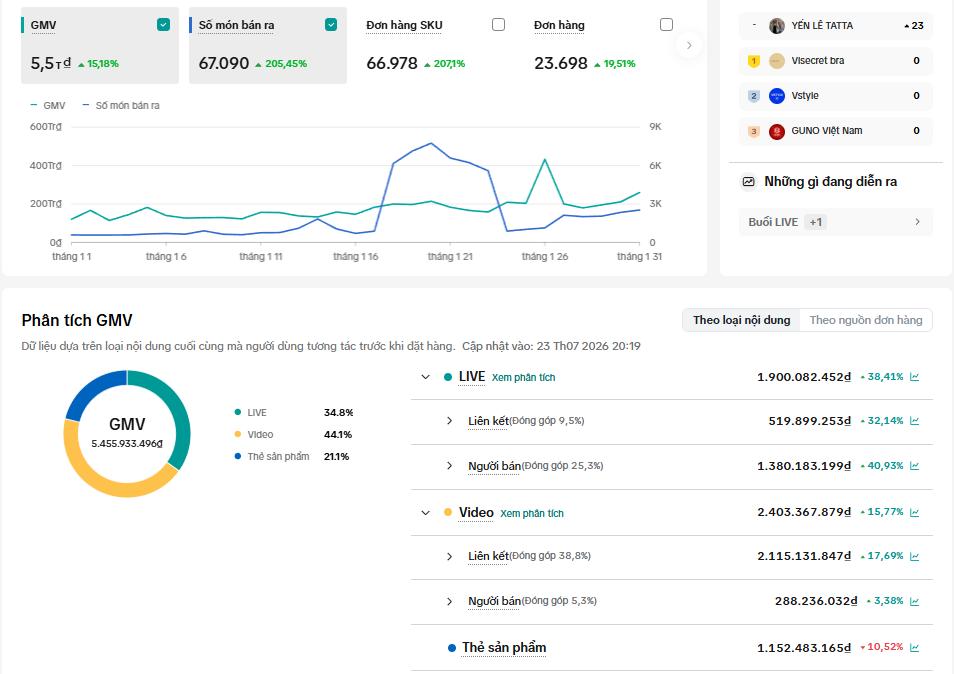Enable the Đơn hàng SKU checkbox
This screenshot has height=674, width=954.
point(498,24)
